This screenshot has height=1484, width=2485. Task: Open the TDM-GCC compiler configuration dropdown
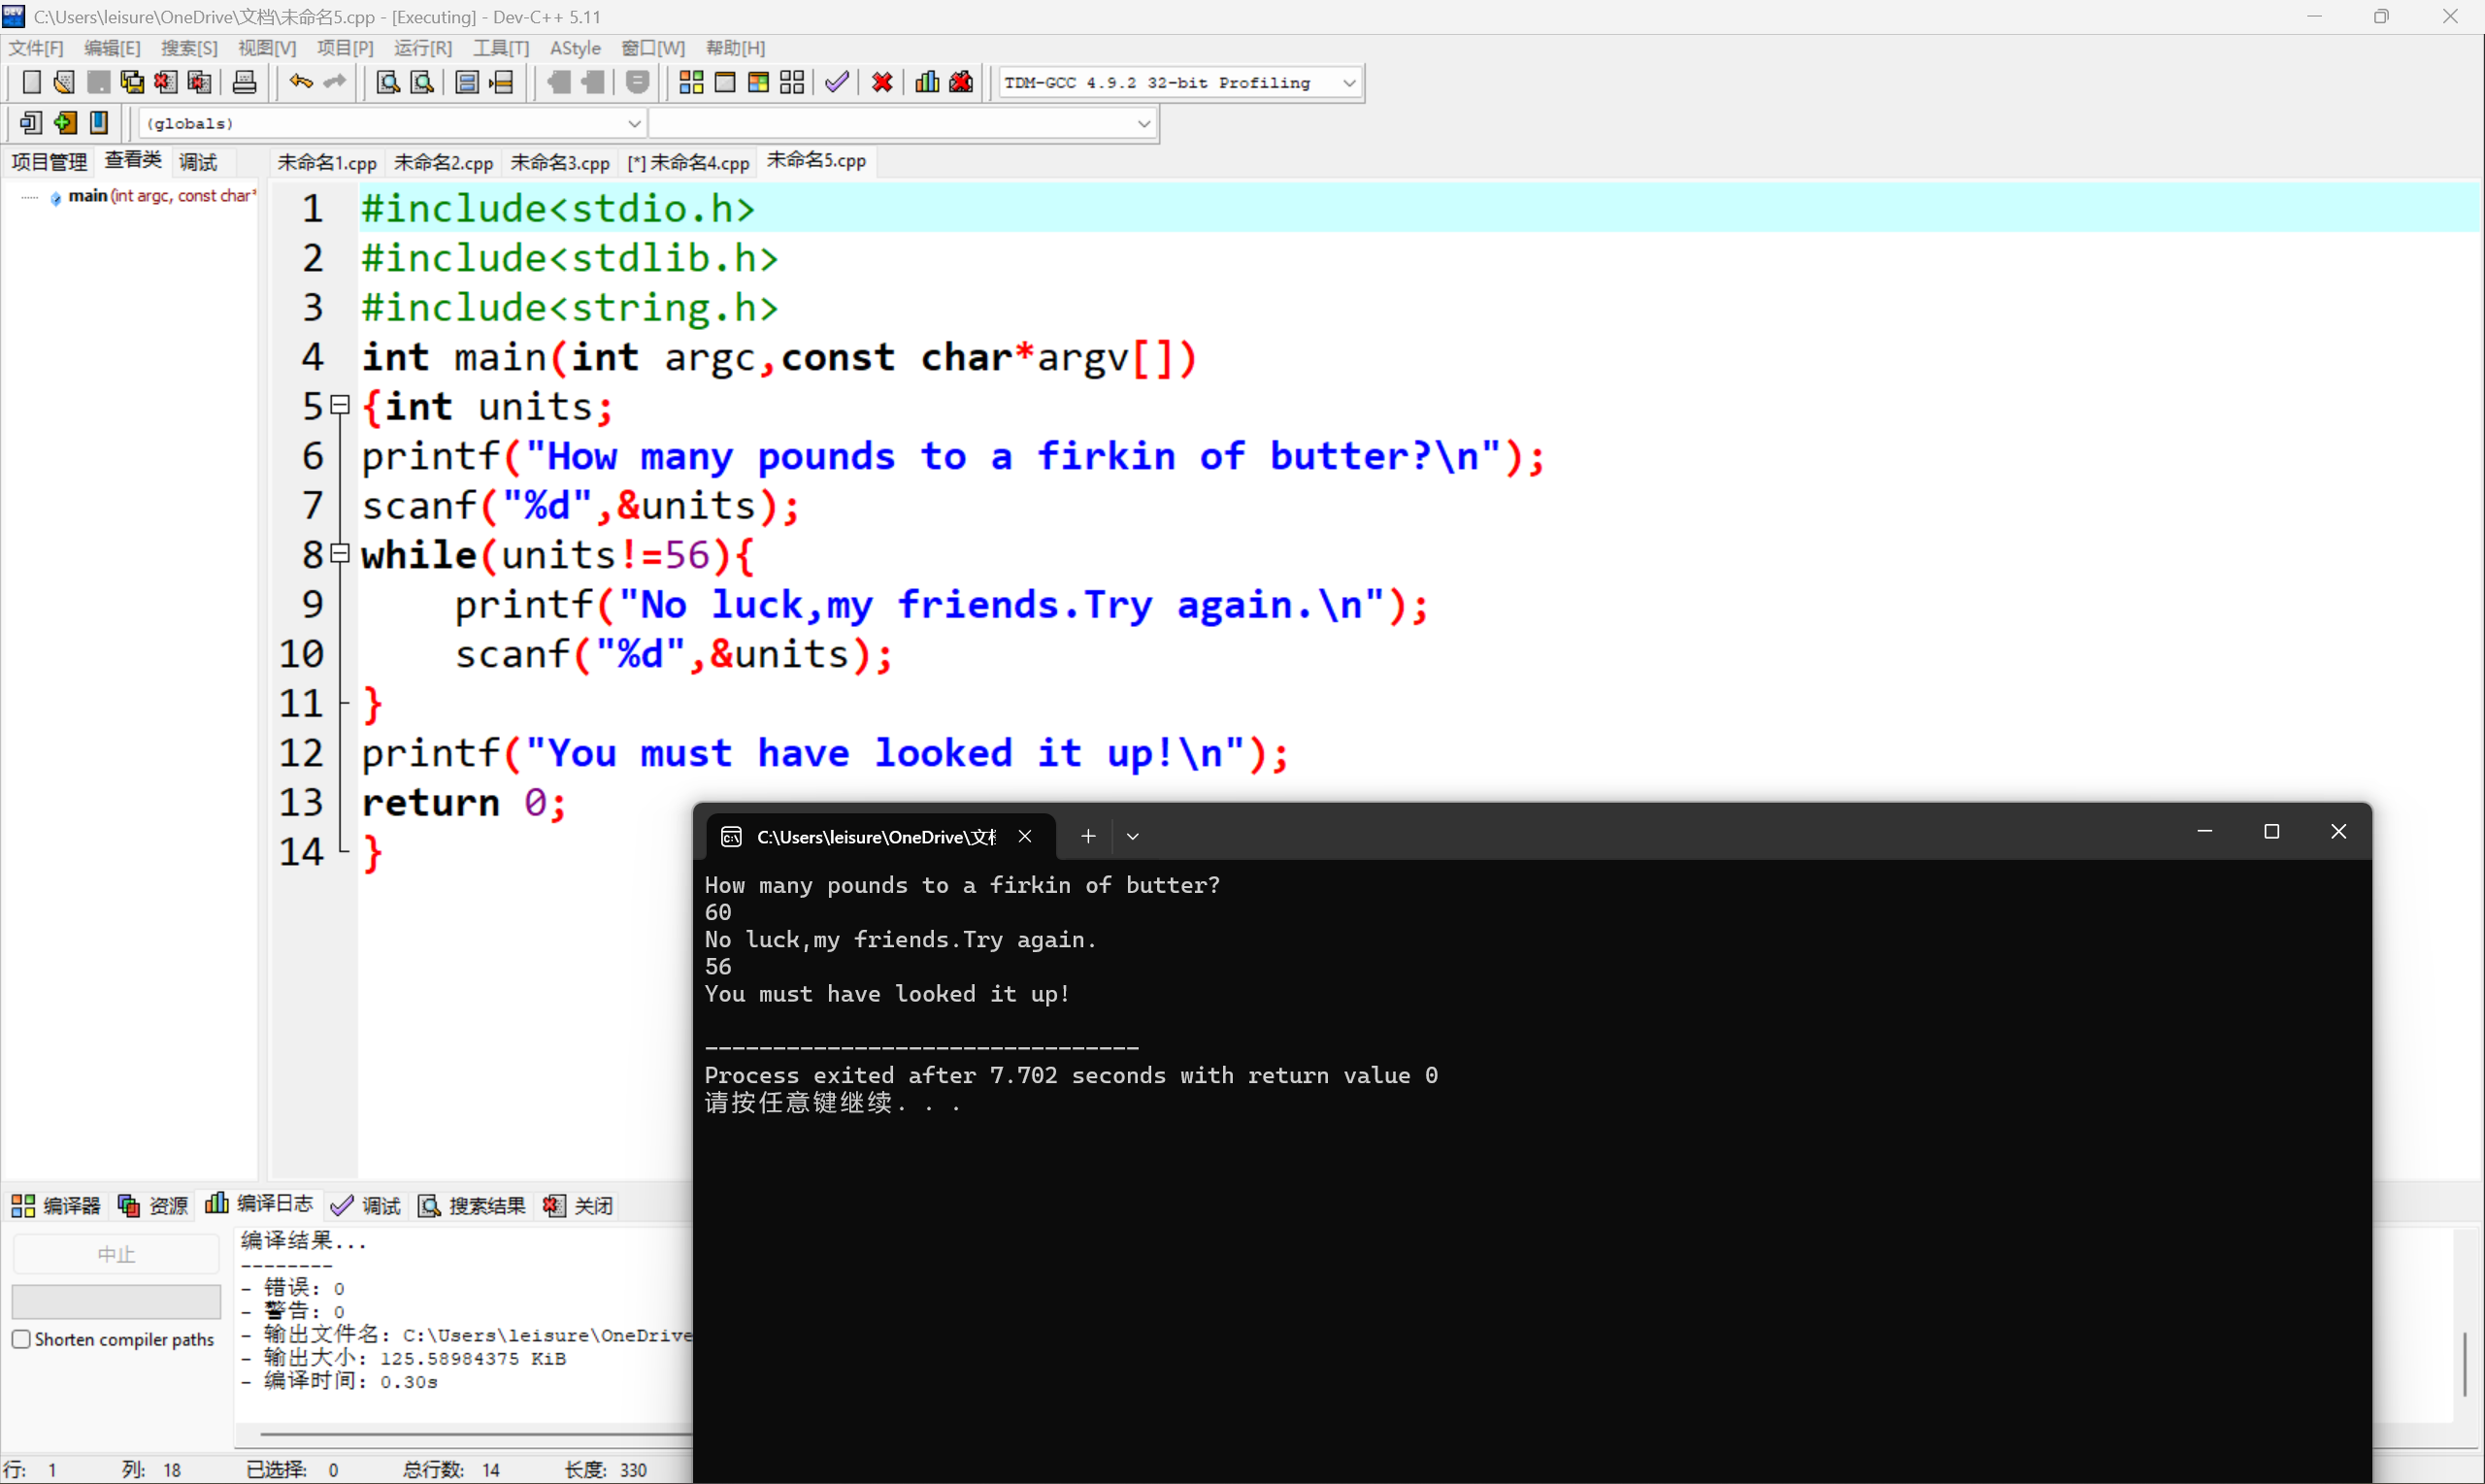1349,83
